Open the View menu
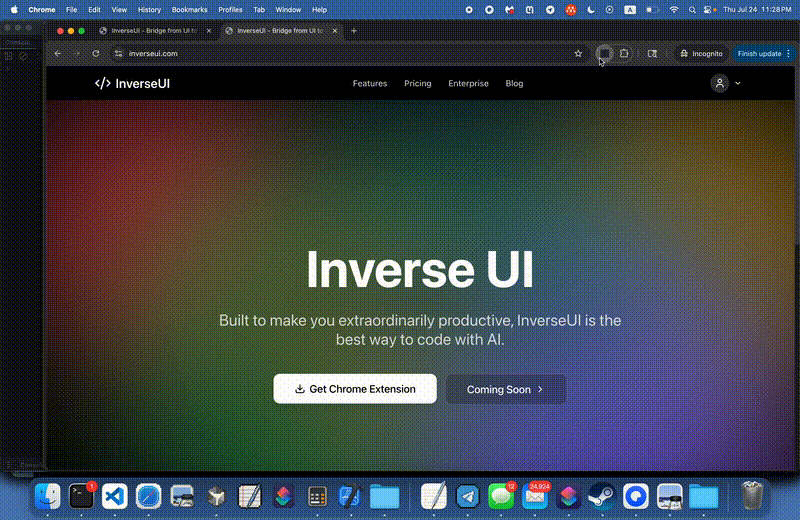The height and width of the screenshot is (520, 800). coord(119,10)
